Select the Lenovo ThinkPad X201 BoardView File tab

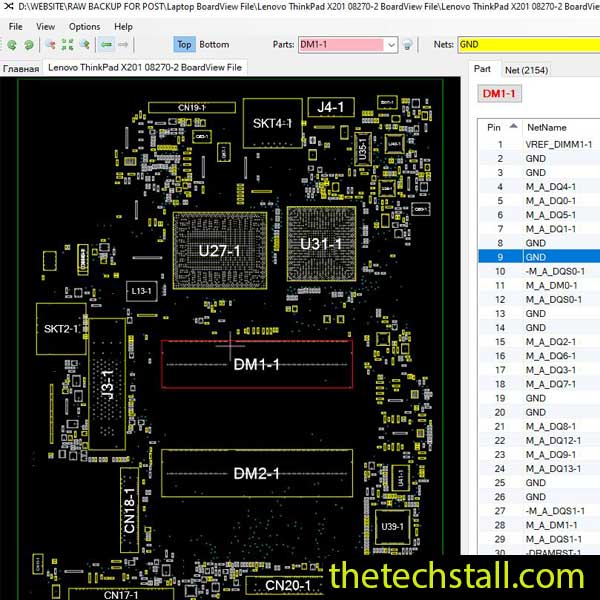145,67
